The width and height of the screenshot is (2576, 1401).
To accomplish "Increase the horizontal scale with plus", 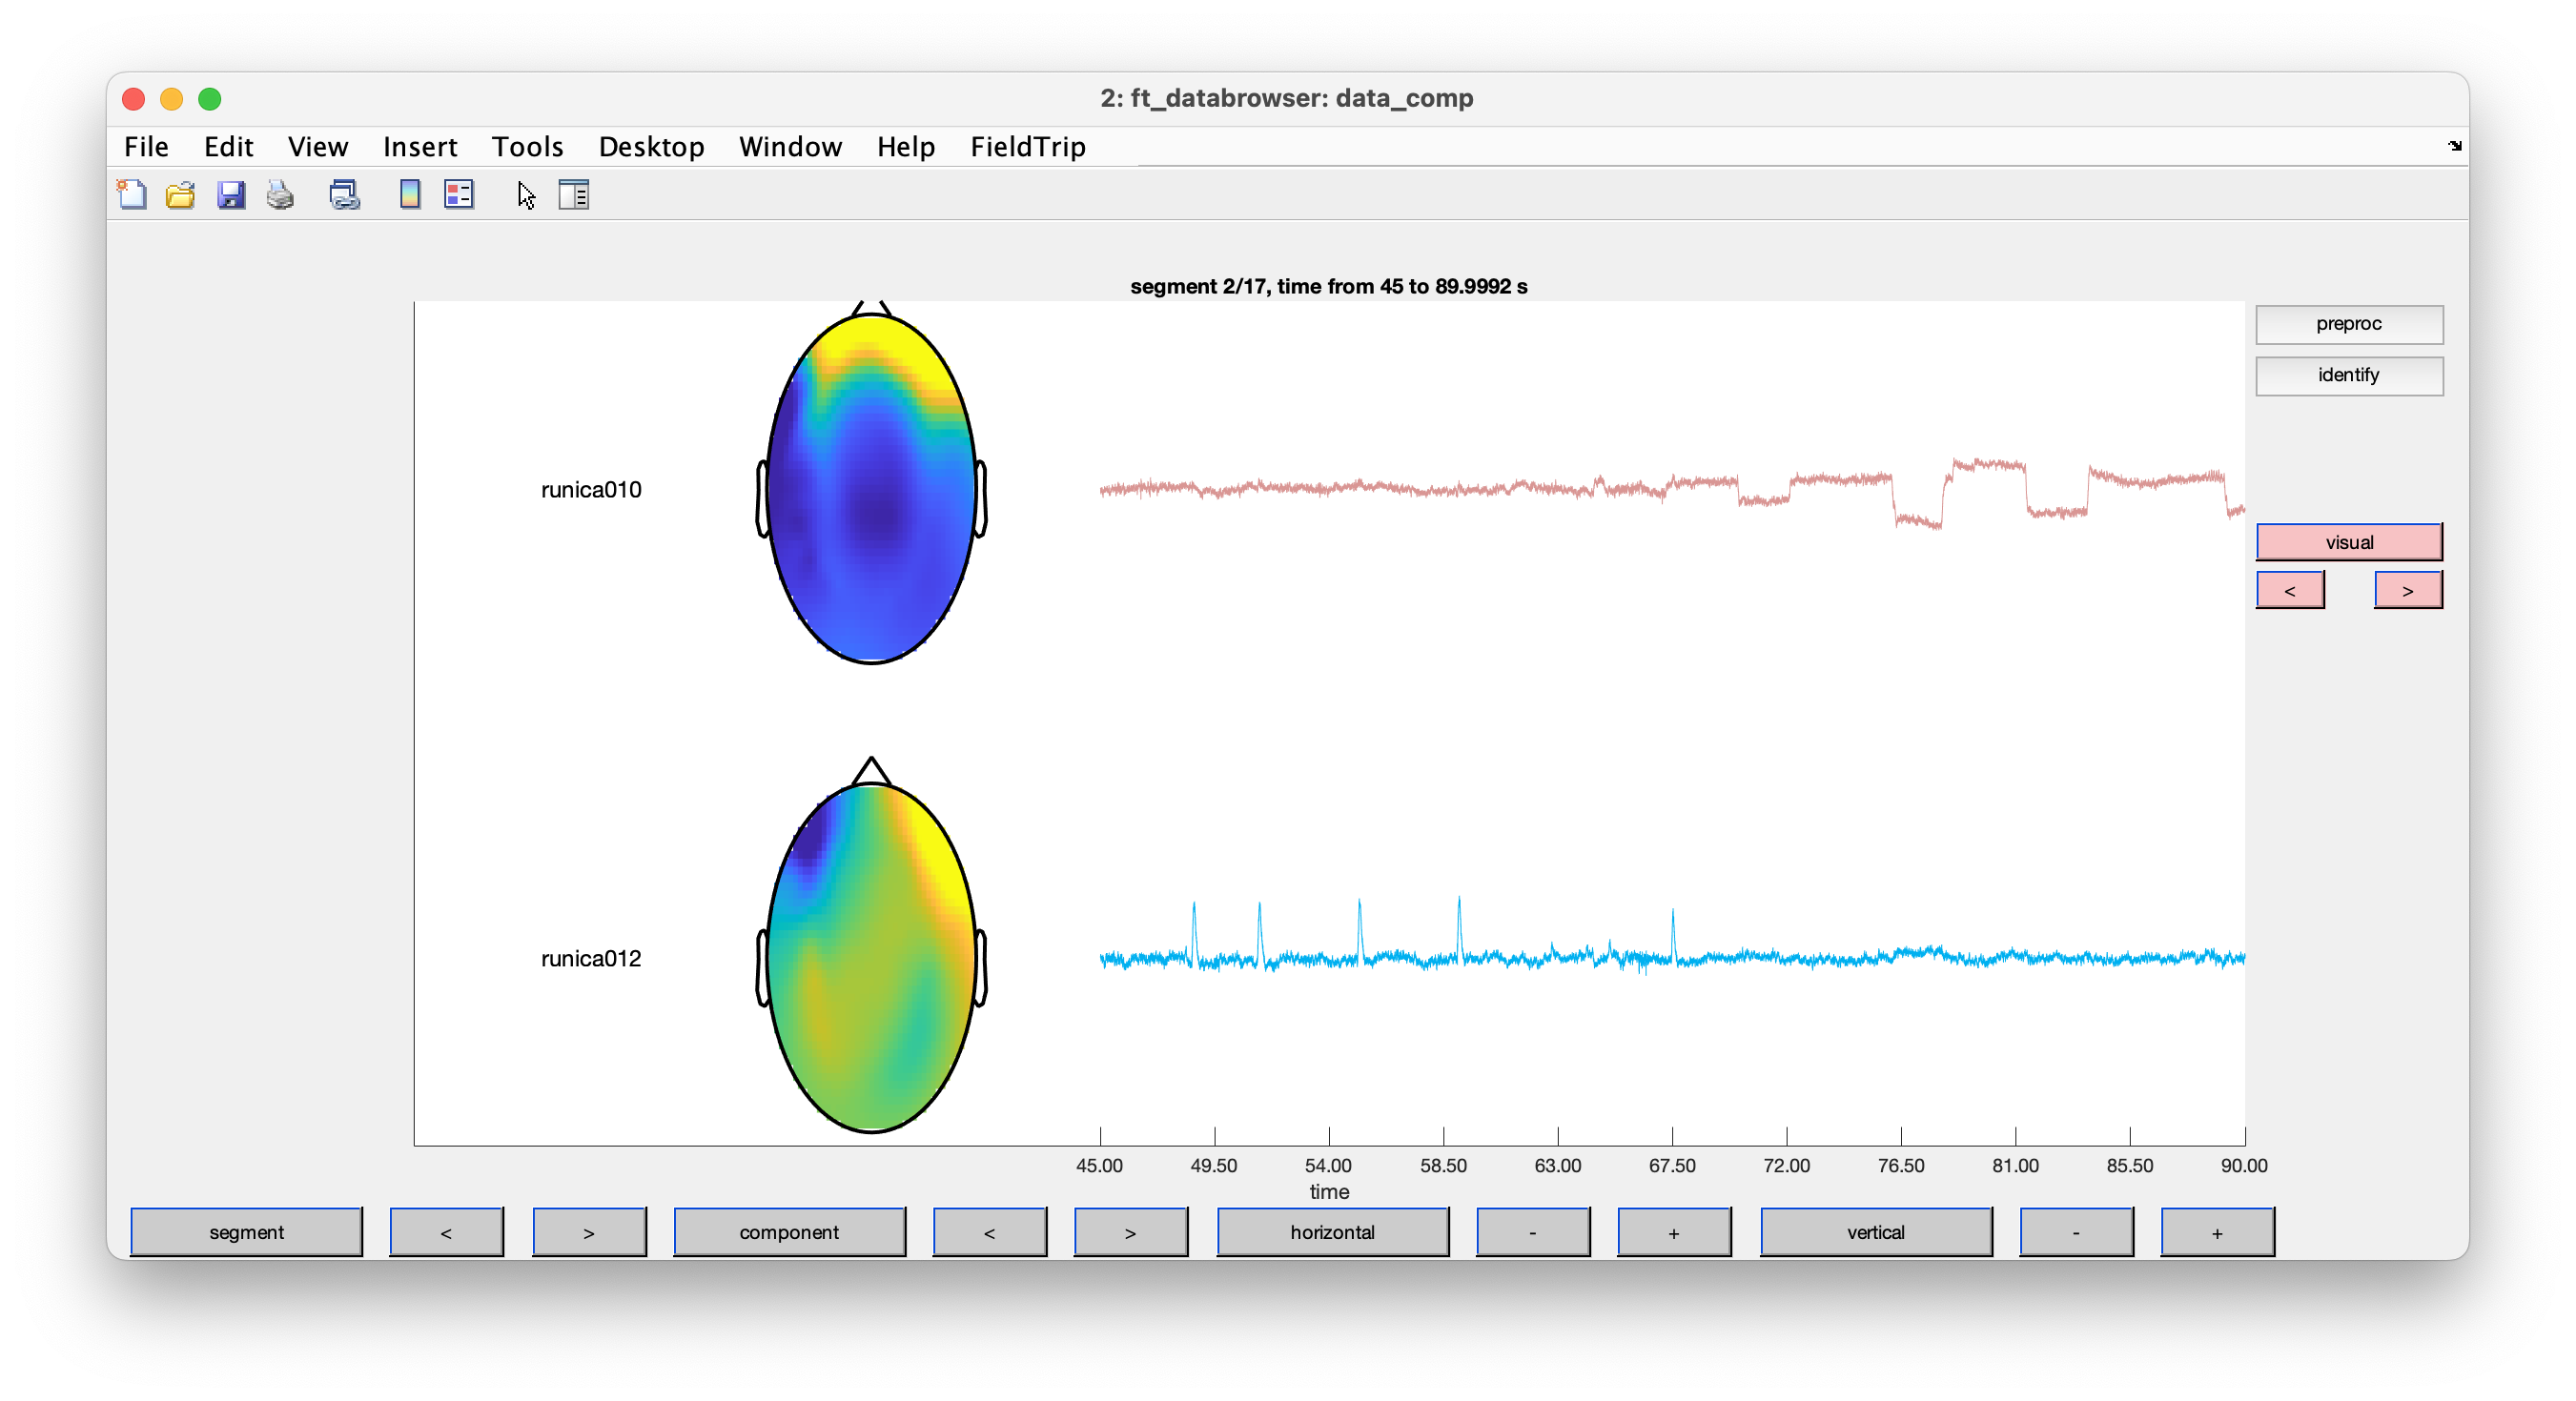I will pos(1674,1232).
